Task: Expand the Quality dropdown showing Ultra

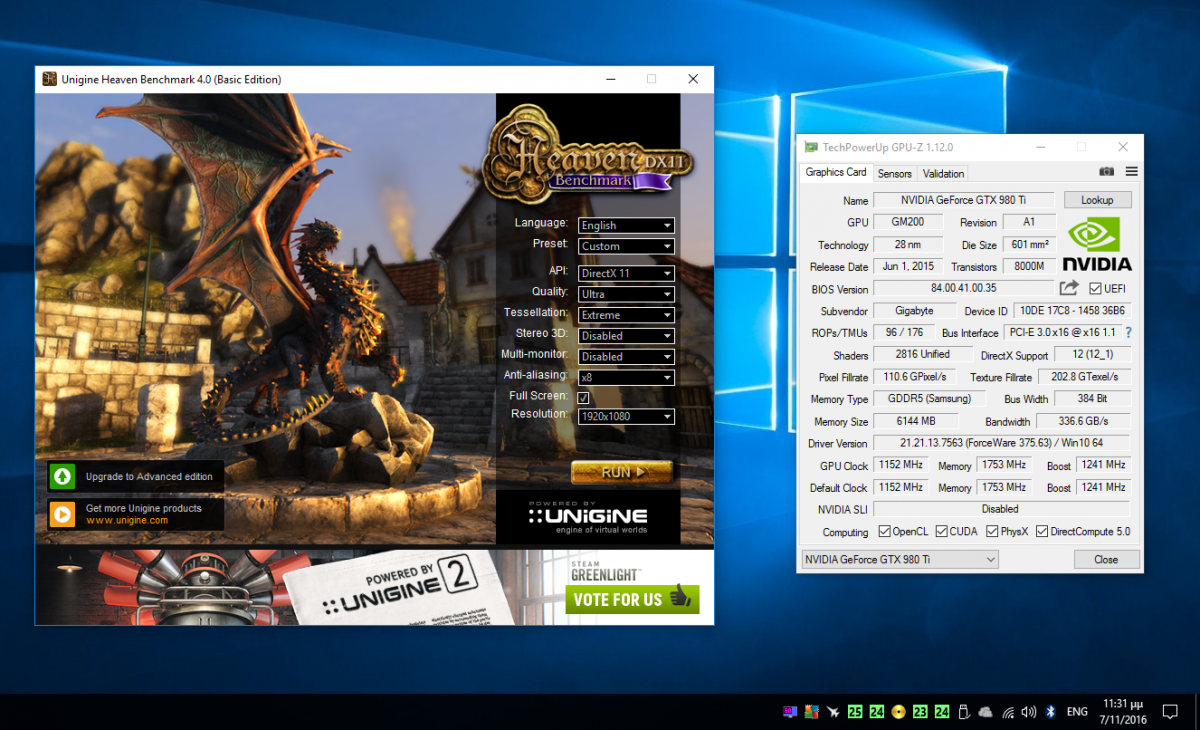Action: click(x=626, y=294)
